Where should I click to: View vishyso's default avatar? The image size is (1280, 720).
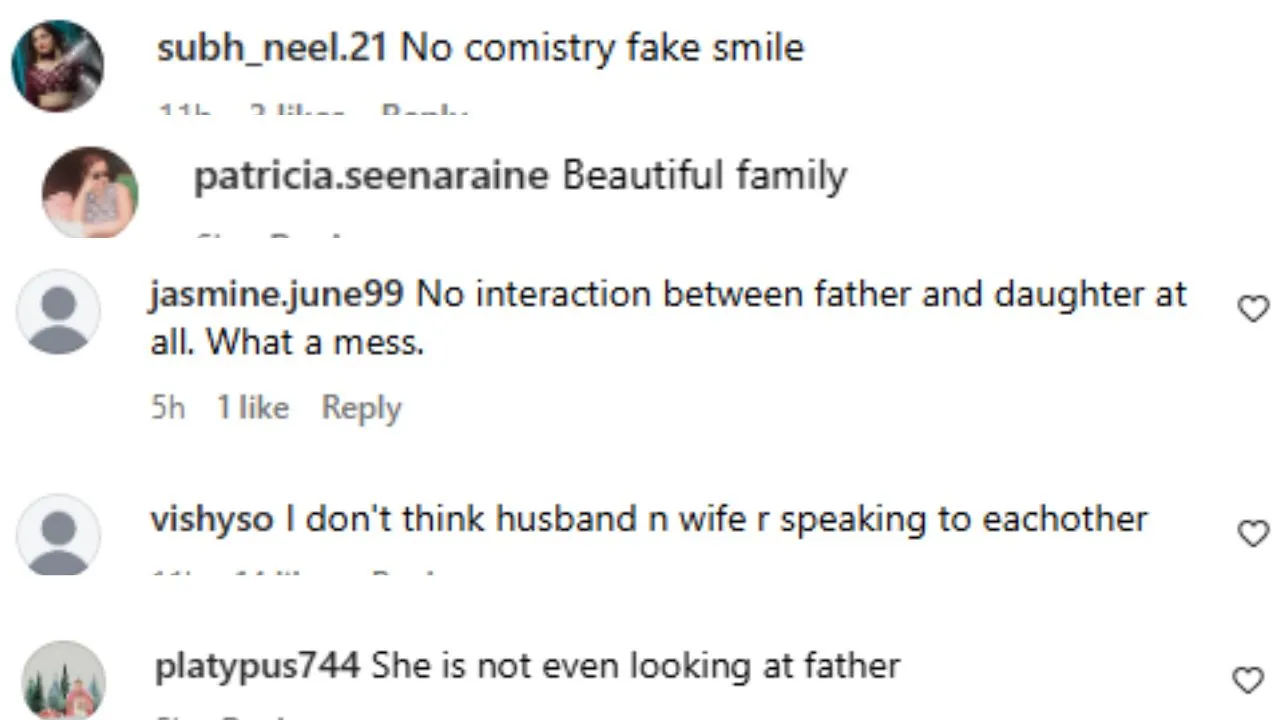point(58,534)
